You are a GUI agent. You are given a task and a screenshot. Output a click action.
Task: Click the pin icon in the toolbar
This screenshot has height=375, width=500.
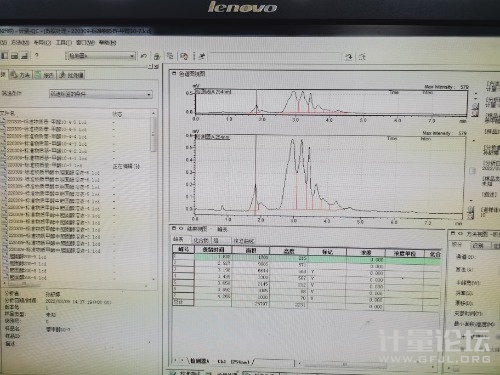pos(201,56)
